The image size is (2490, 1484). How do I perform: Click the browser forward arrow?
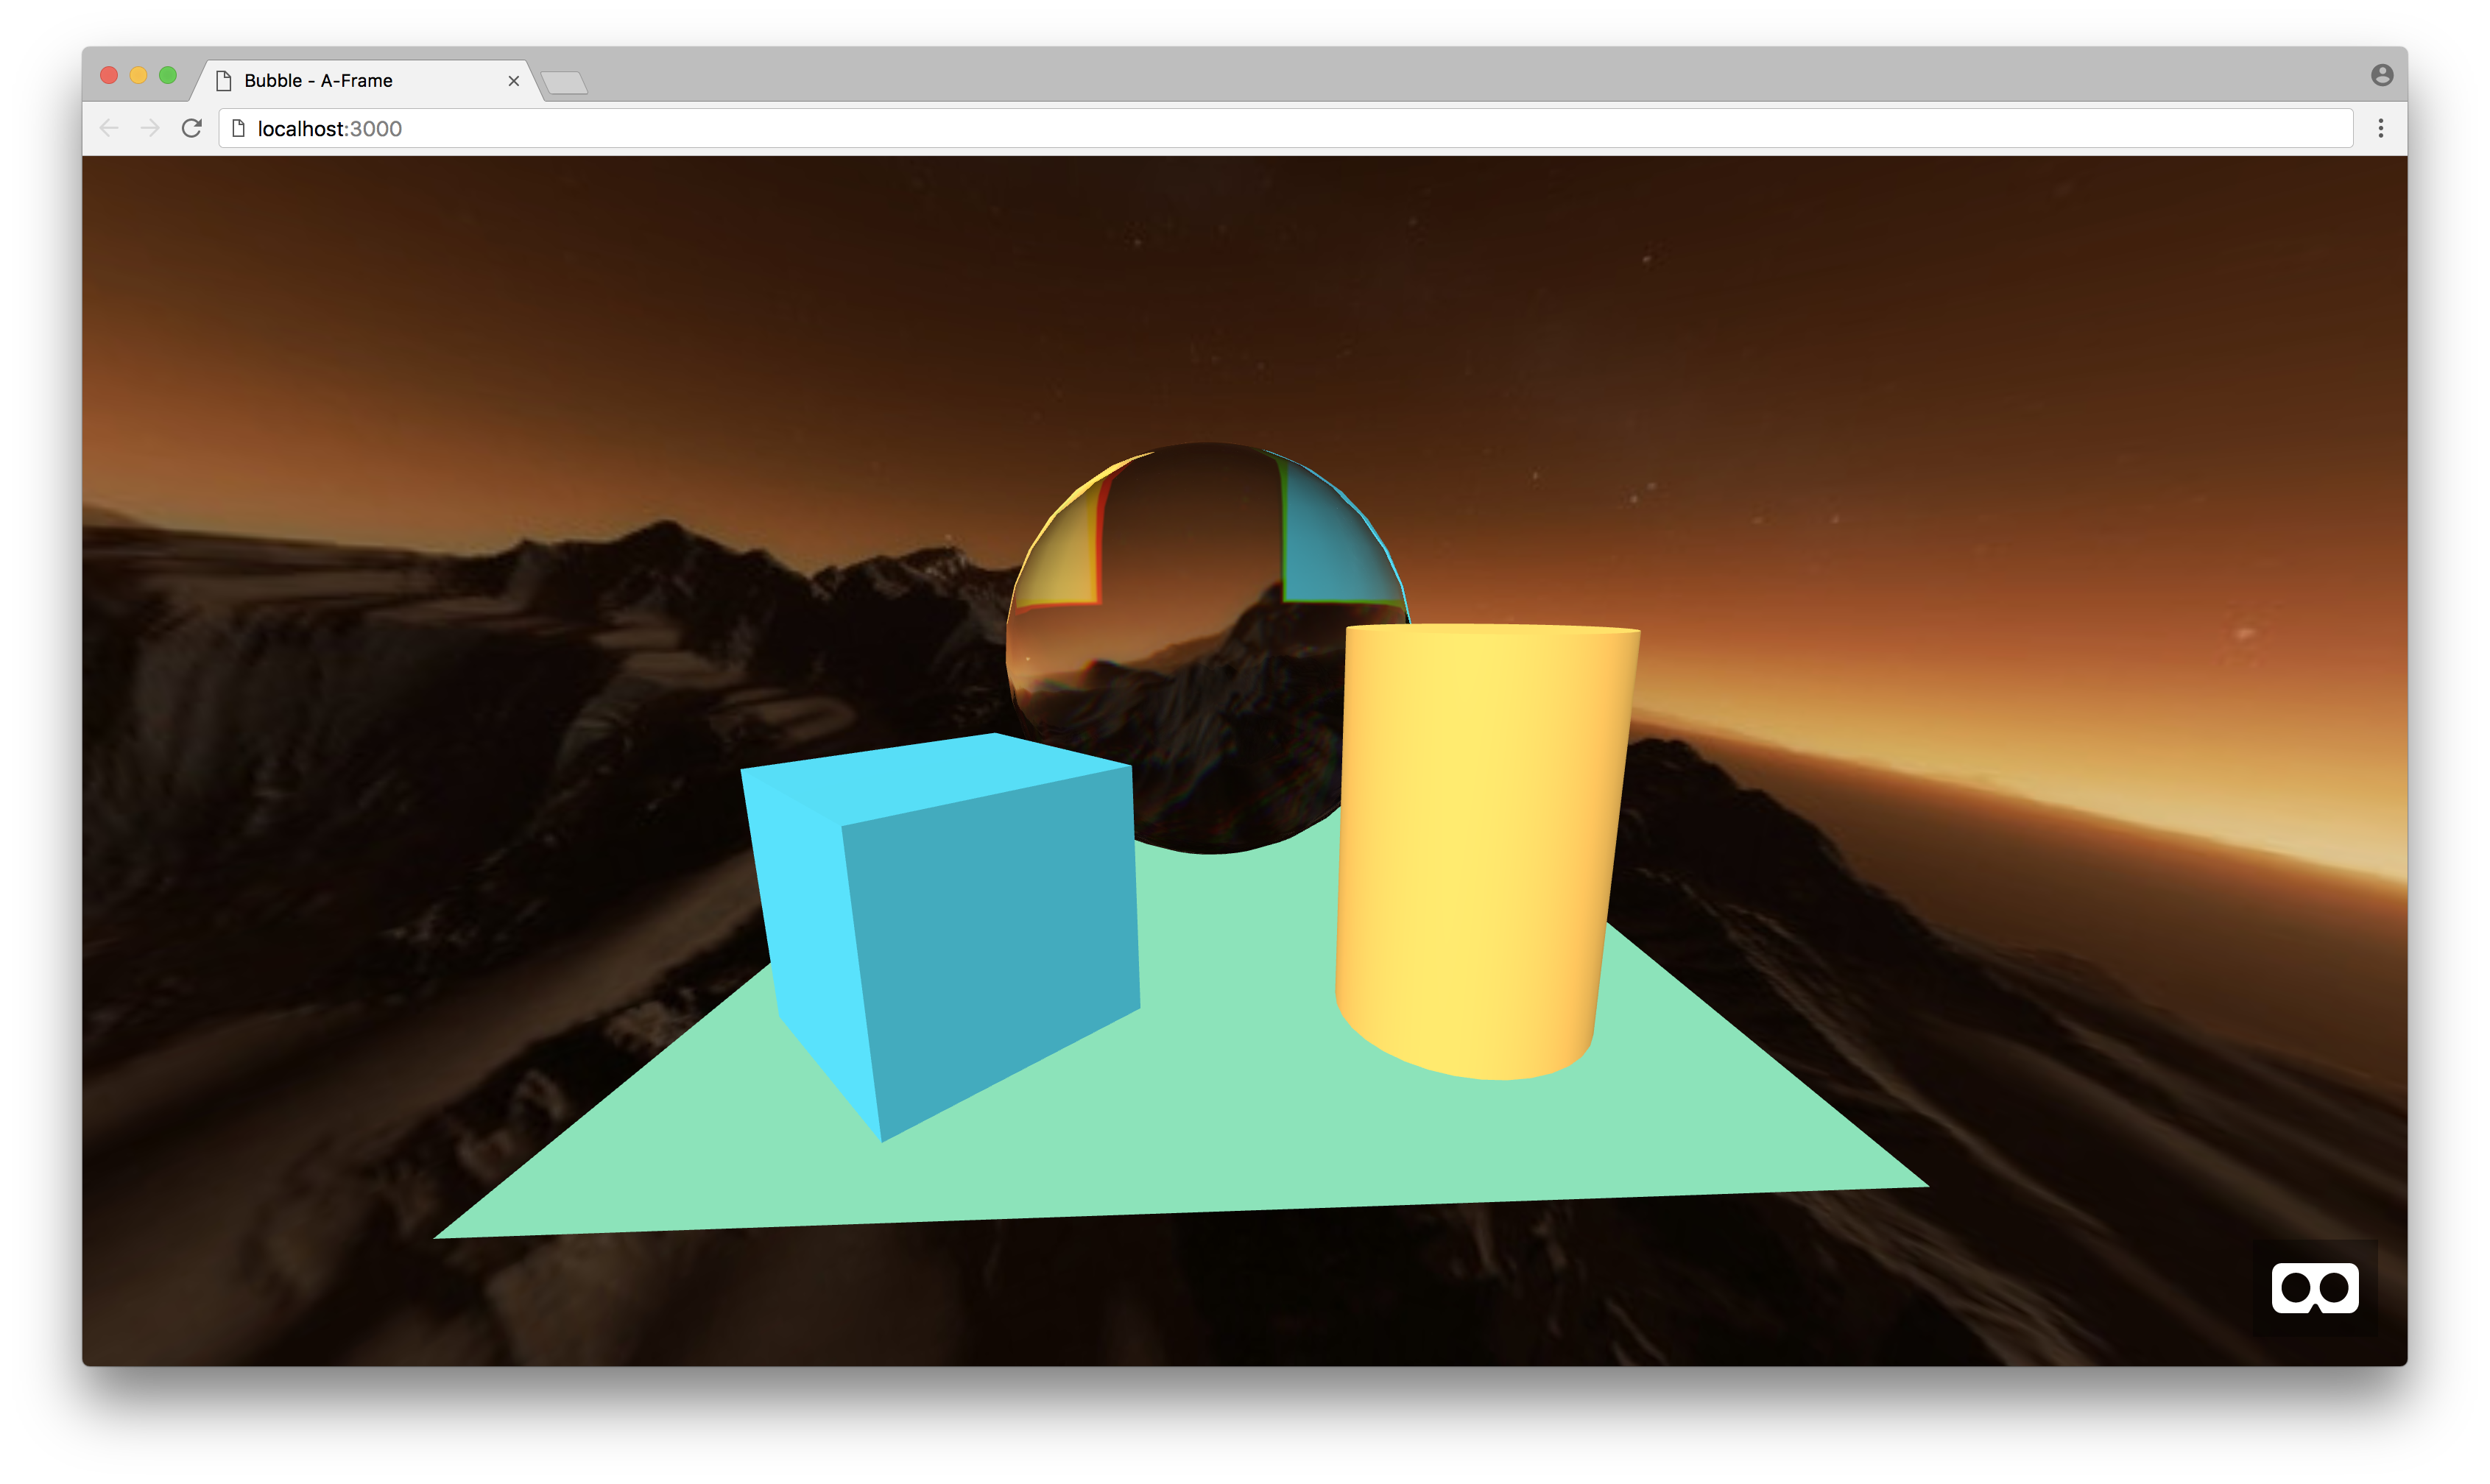tap(150, 128)
